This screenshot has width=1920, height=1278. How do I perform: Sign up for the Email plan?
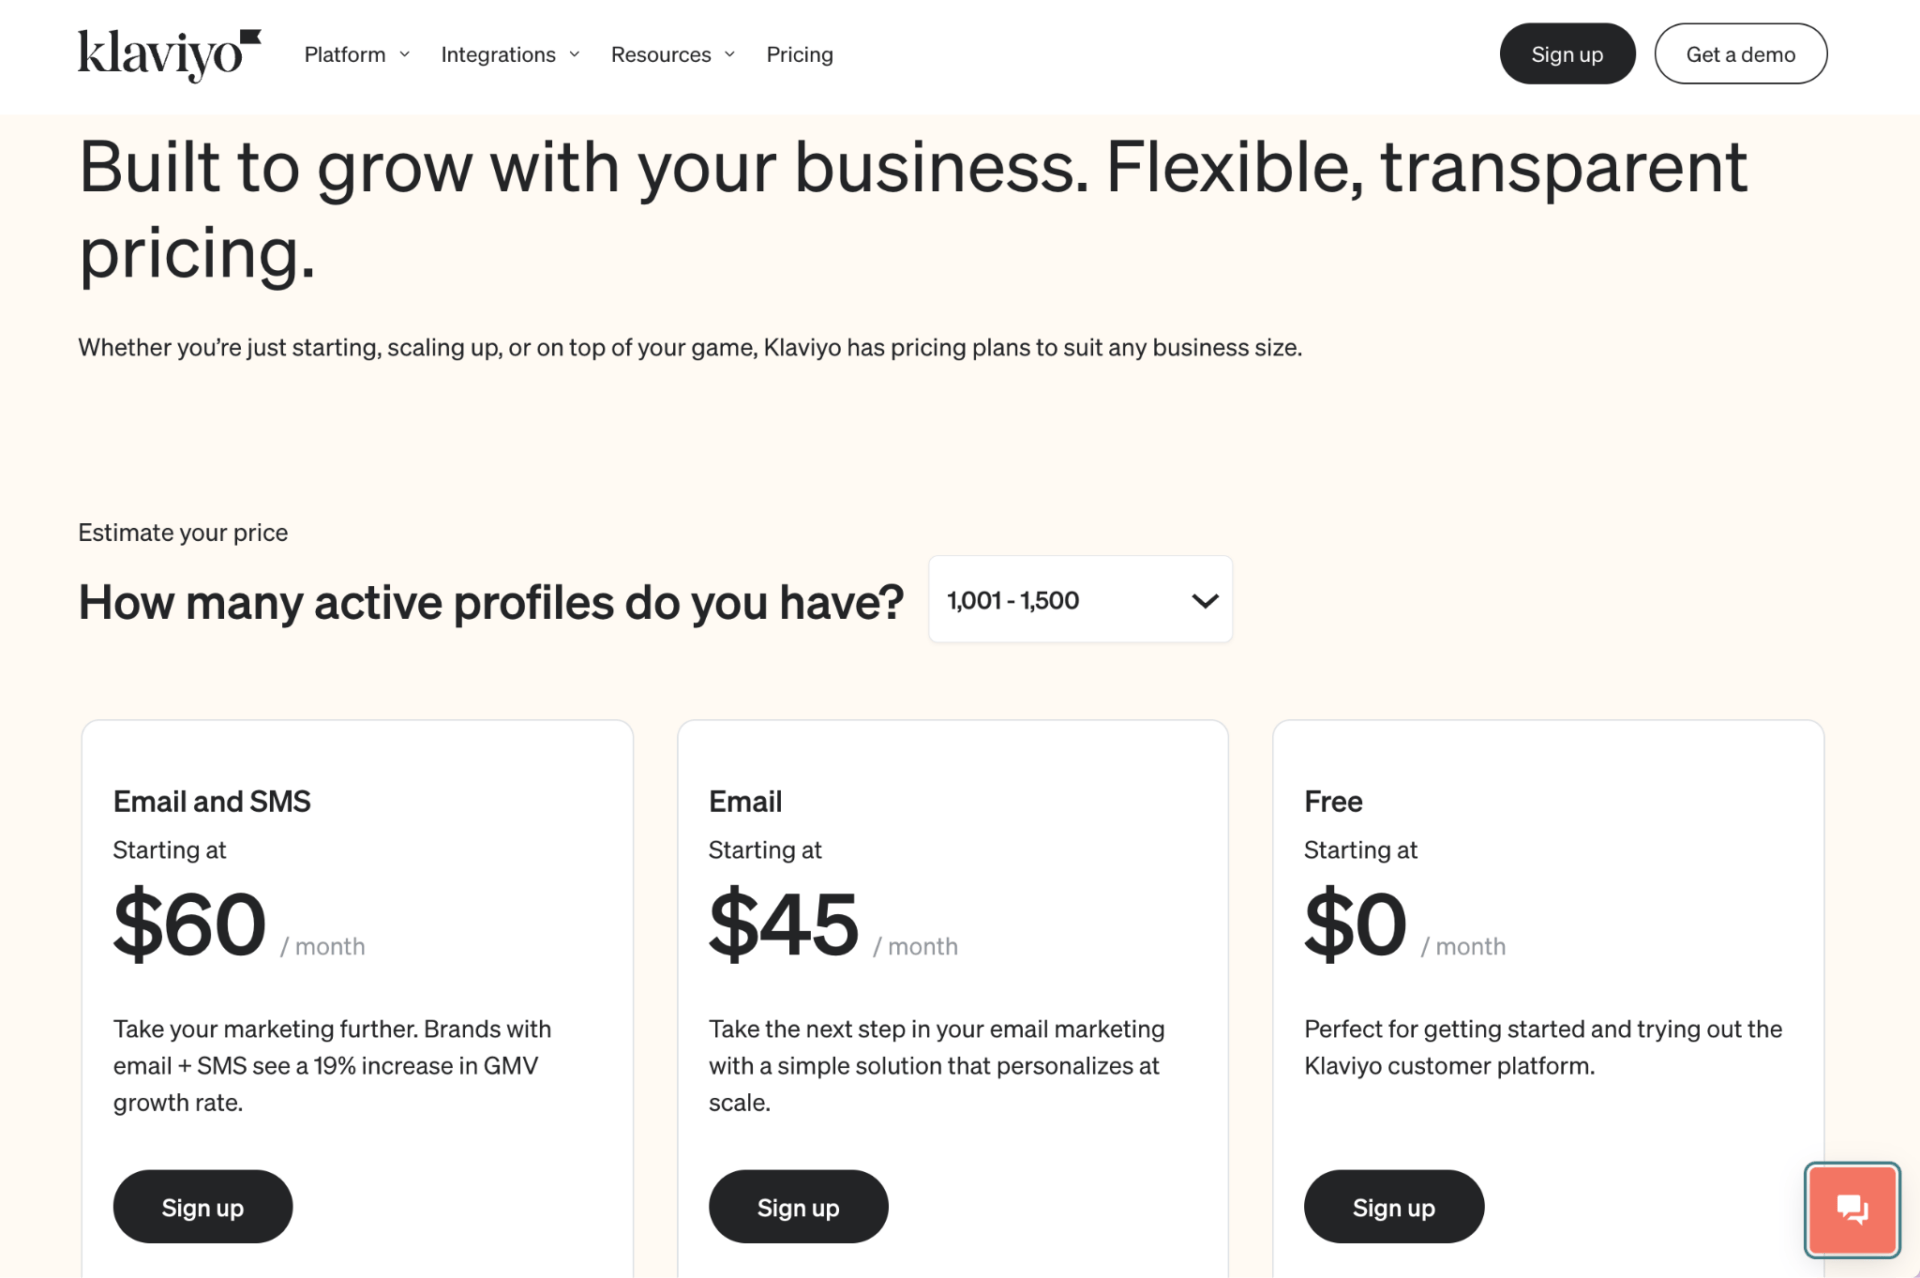(x=797, y=1206)
